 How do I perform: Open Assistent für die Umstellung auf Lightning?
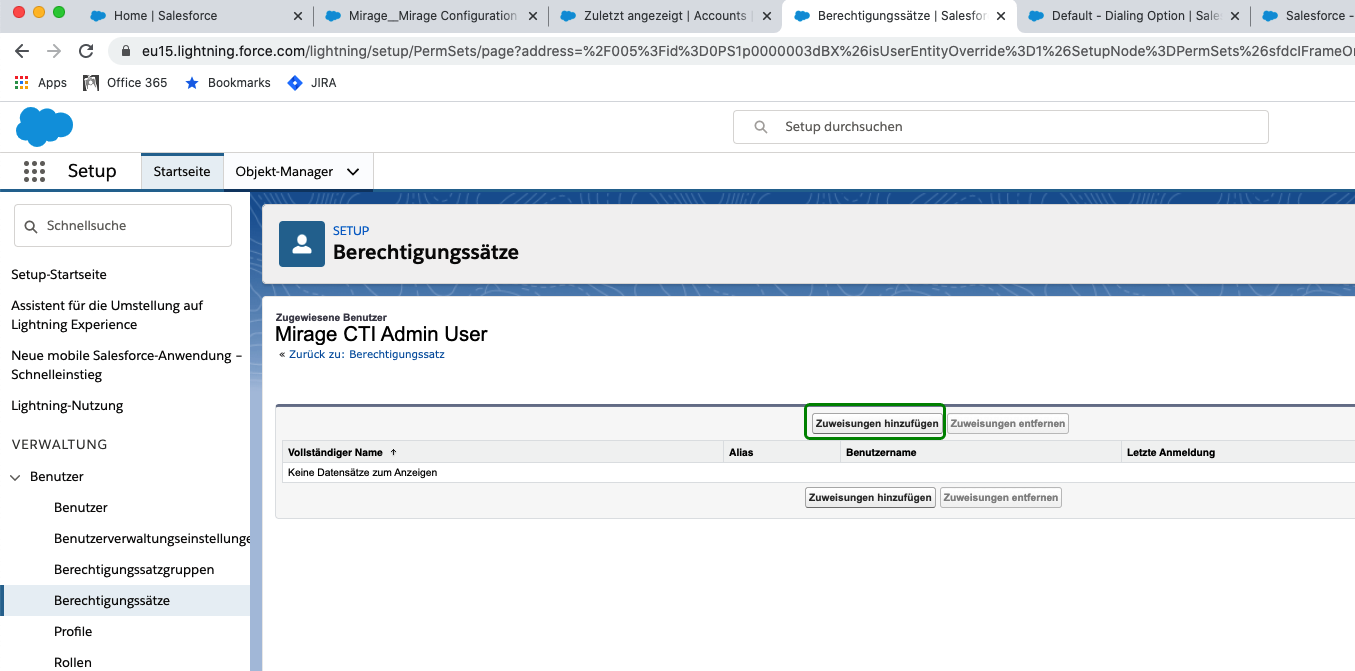pos(107,315)
